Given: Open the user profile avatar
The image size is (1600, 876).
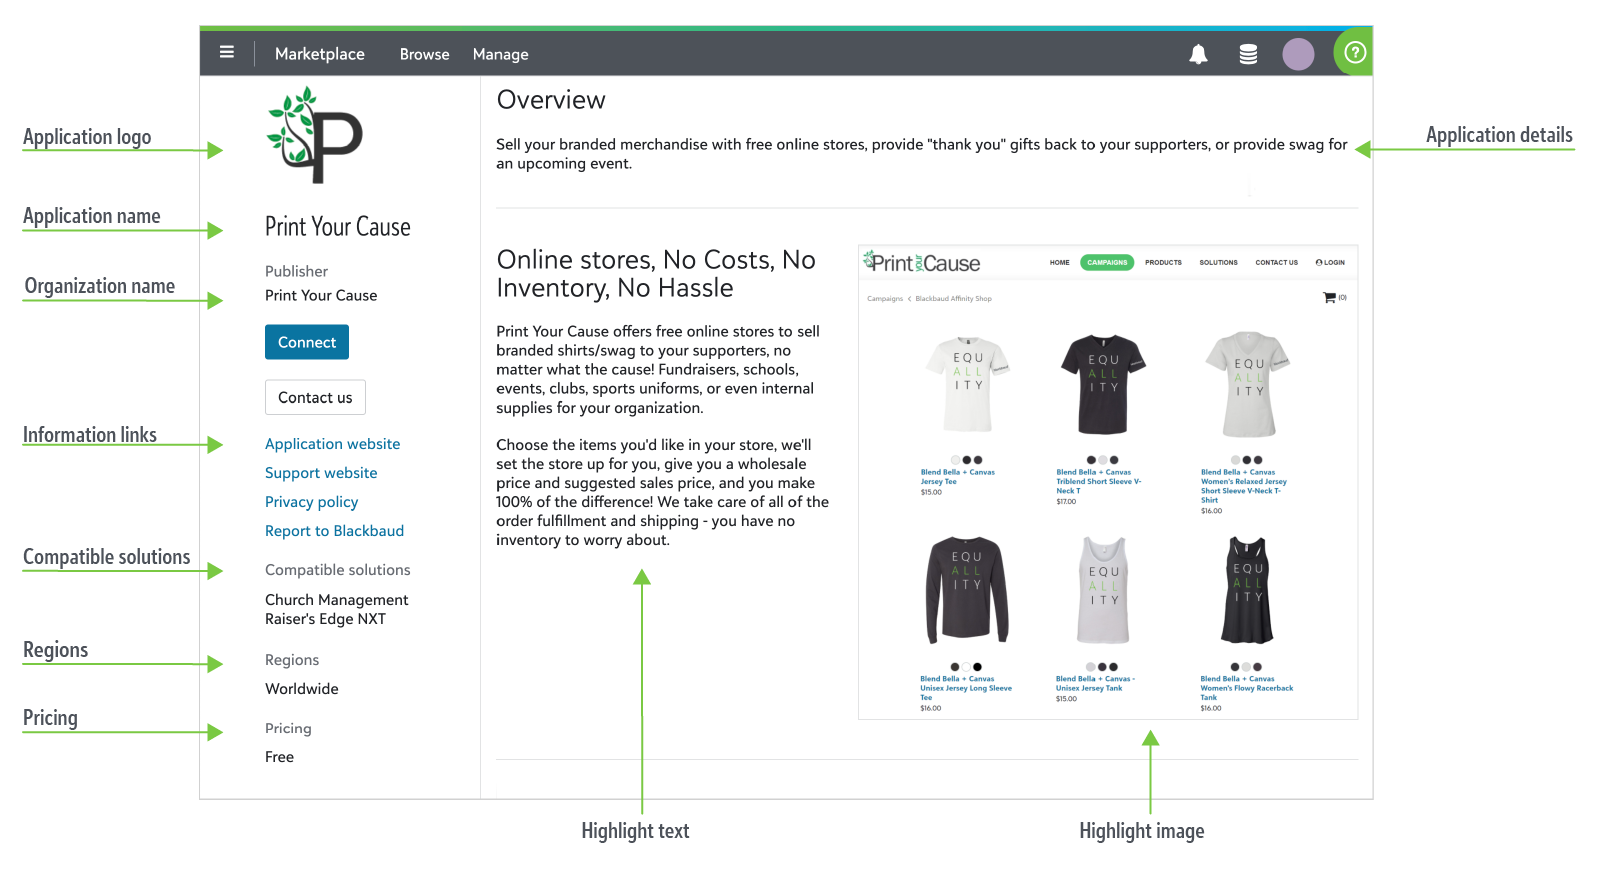Looking at the screenshot, I should [1298, 54].
